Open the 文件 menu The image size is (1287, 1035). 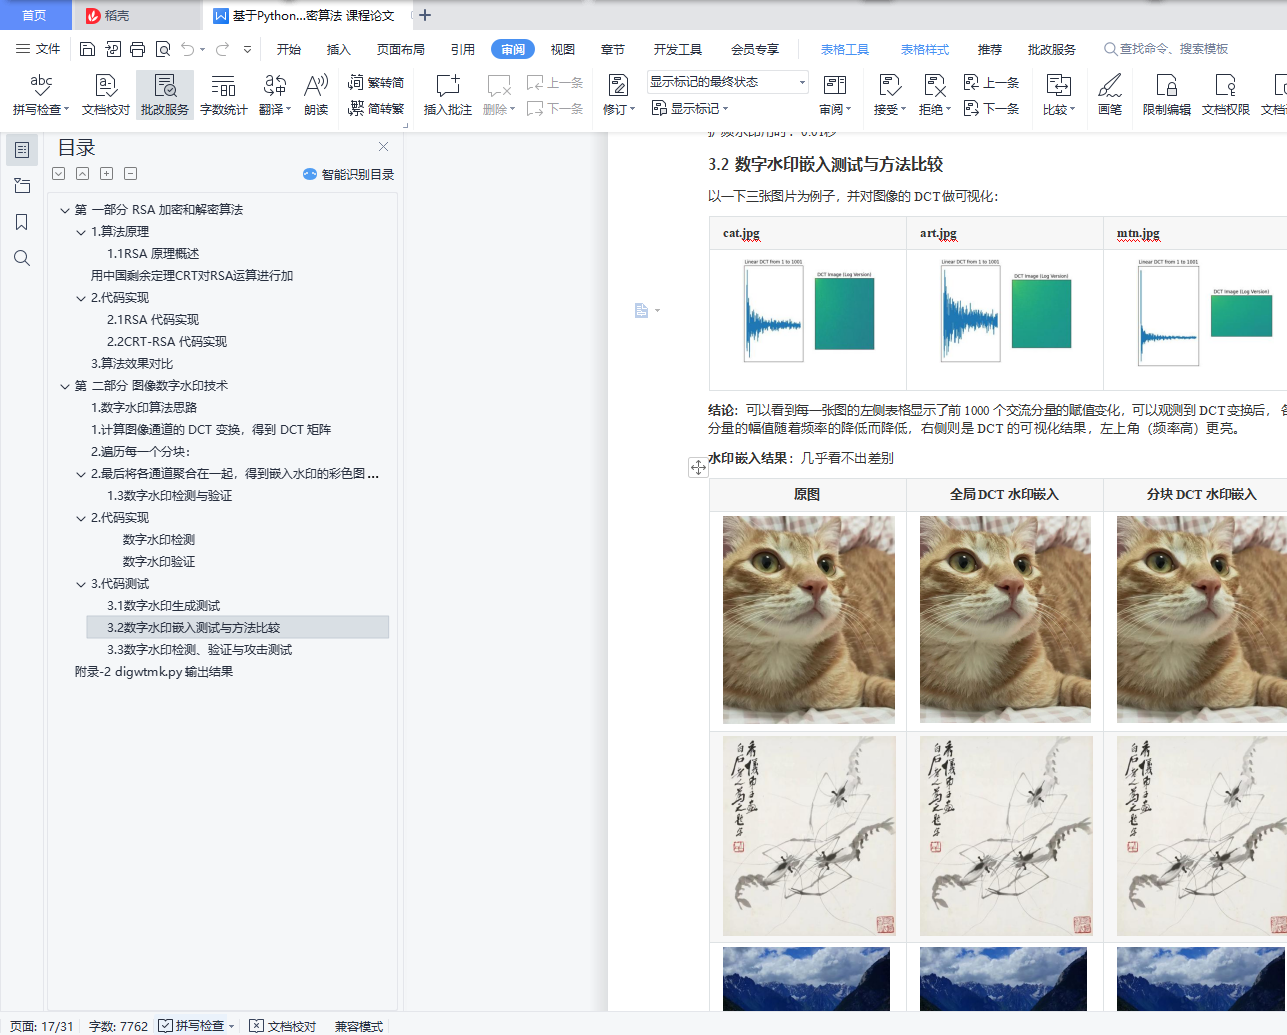click(38, 49)
